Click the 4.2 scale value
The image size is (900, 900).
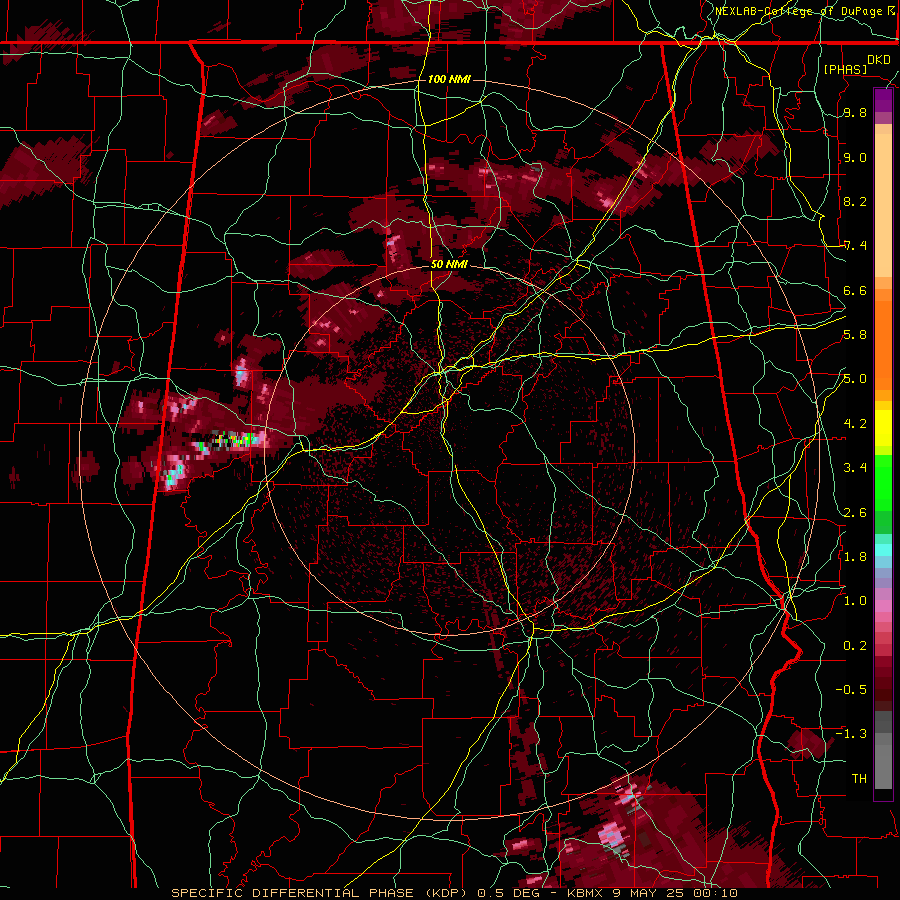(x=855, y=424)
